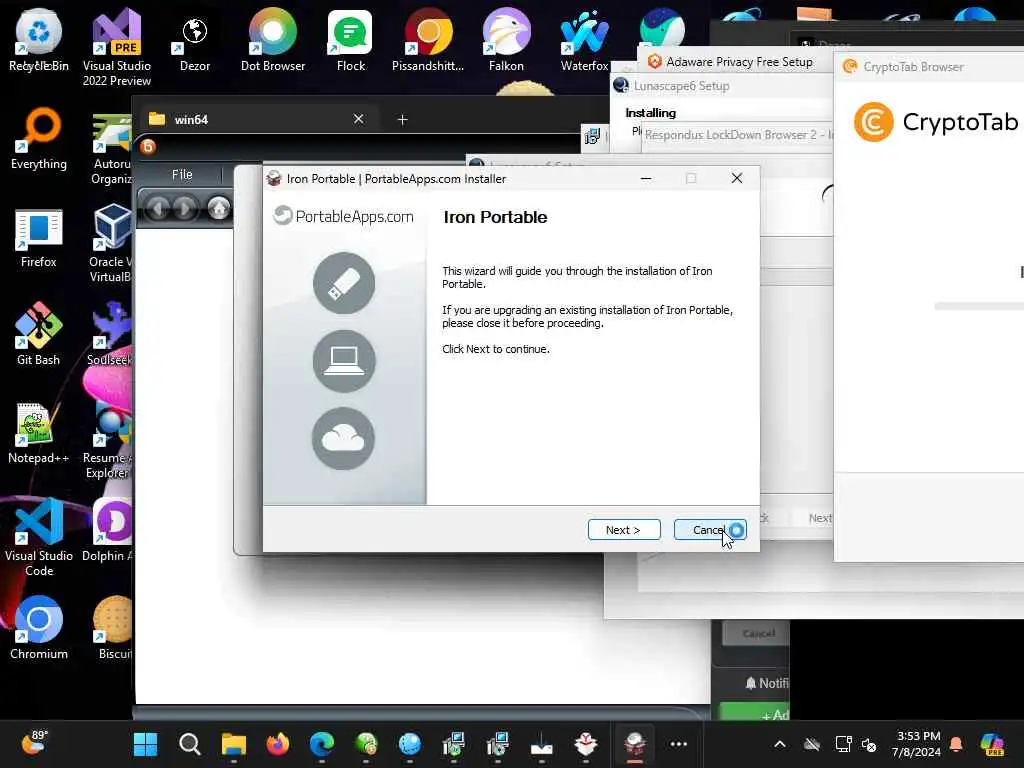
Task: Close the win64 File Explorer tab
Action: click(x=359, y=119)
